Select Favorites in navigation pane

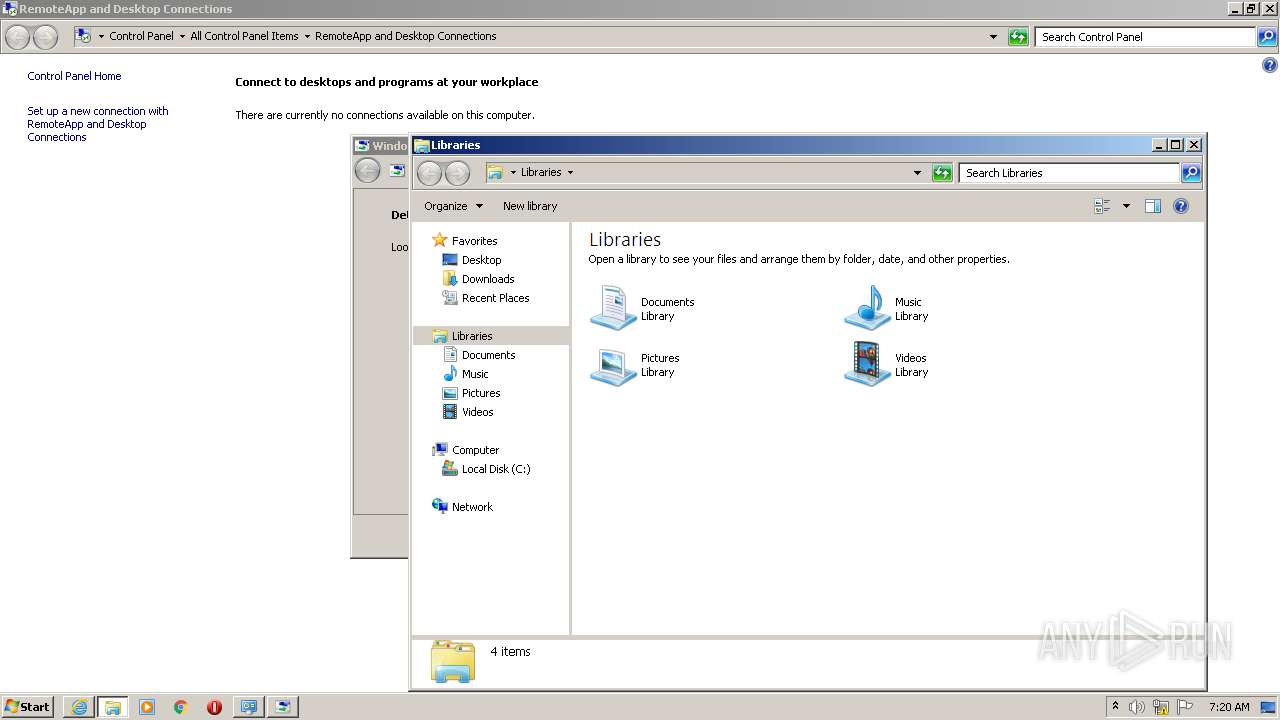(x=474, y=241)
